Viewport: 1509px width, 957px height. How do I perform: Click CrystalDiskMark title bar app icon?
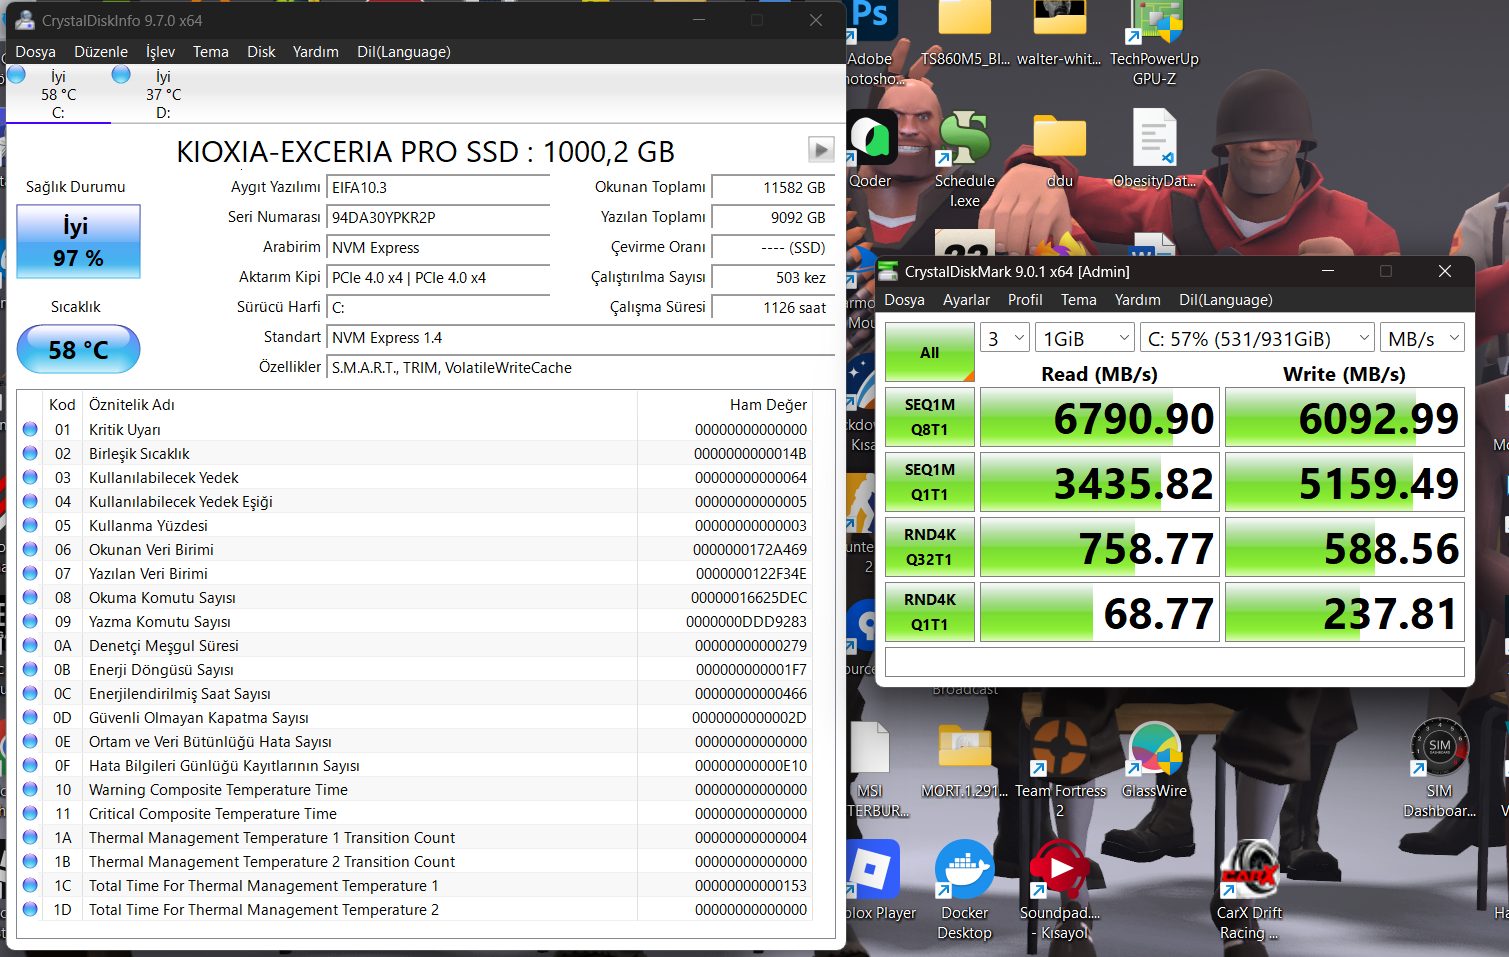click(x=888, y=271)
